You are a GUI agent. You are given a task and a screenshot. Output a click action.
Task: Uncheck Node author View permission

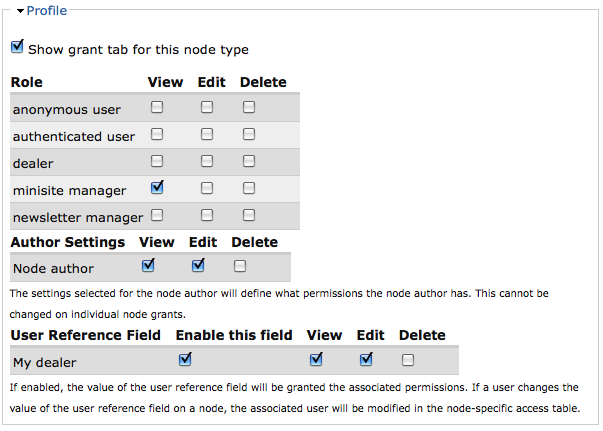(149, 266)
